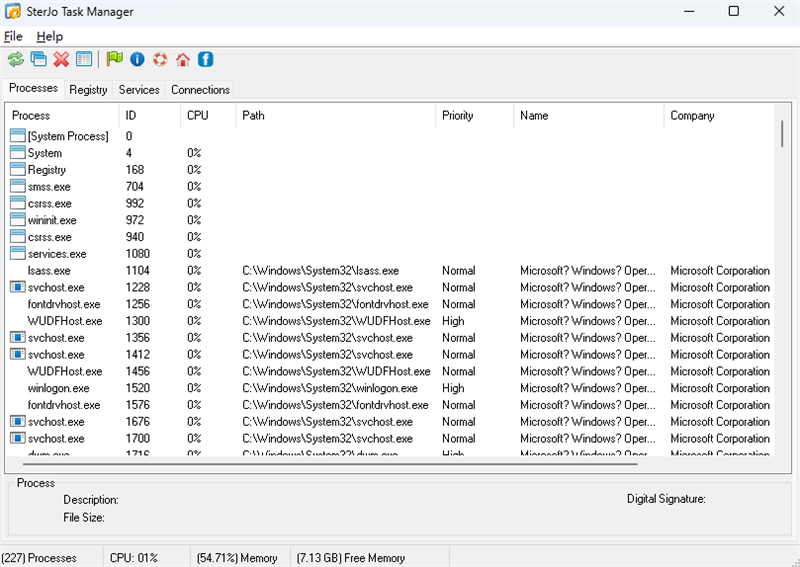Viewport: 800px width, 567px height.
Task: Sort by the Name column header
Action: click(589, 115)
